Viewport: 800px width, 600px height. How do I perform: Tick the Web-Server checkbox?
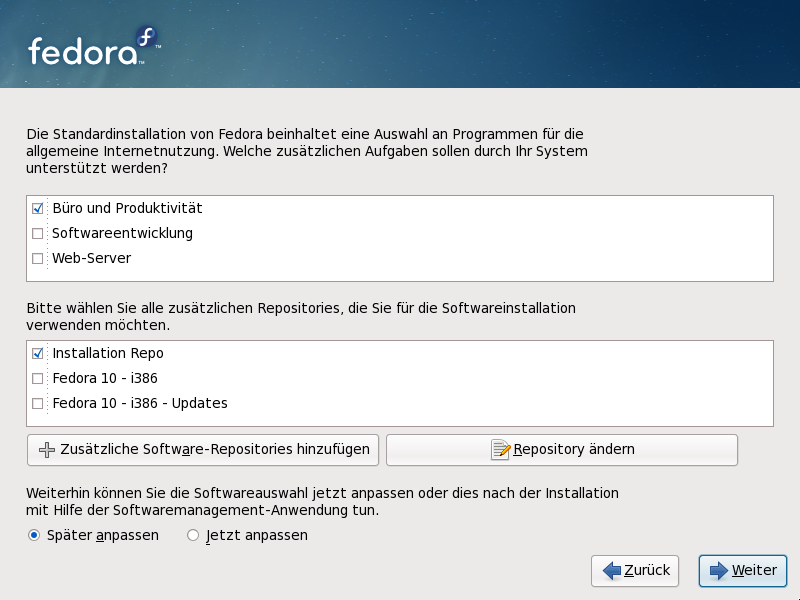[37, 258]
